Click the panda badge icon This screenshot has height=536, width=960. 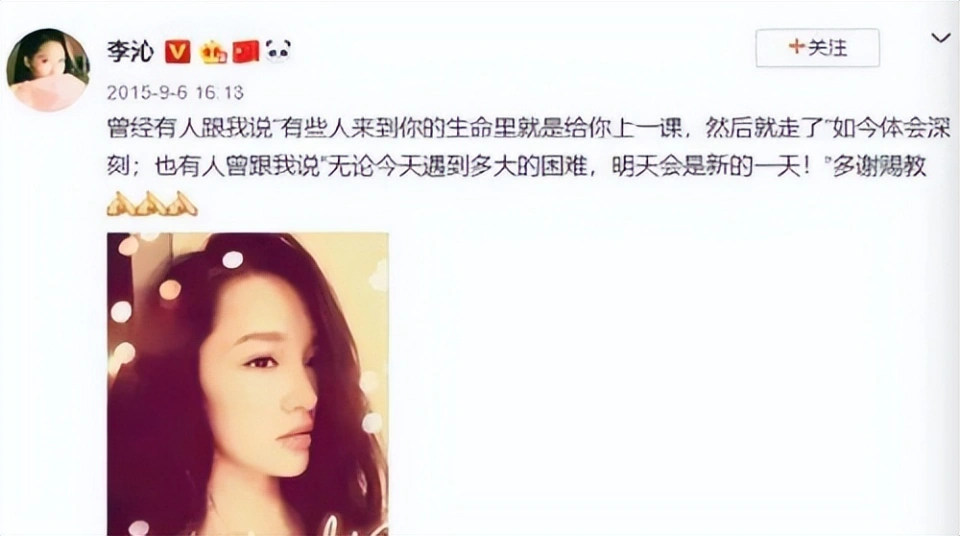[279, 51]
